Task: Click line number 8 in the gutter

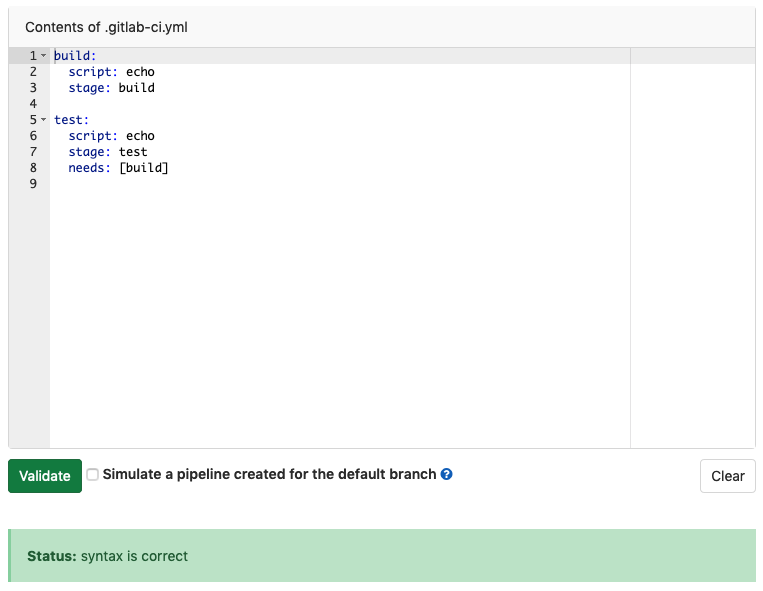Action: pyautogui.click(x=33, y=168)
